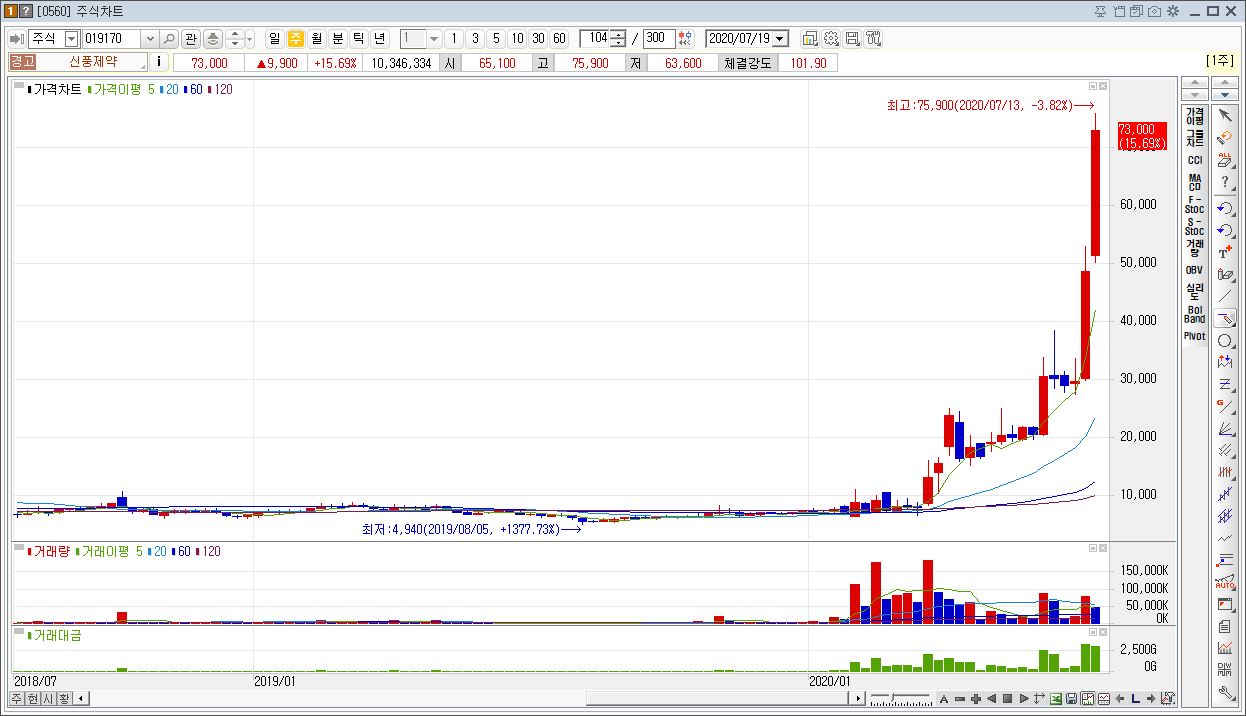Click the zoom in plus icon in the bottom bar
Screen dimensions: 1246x716
[x=976, y=698]
